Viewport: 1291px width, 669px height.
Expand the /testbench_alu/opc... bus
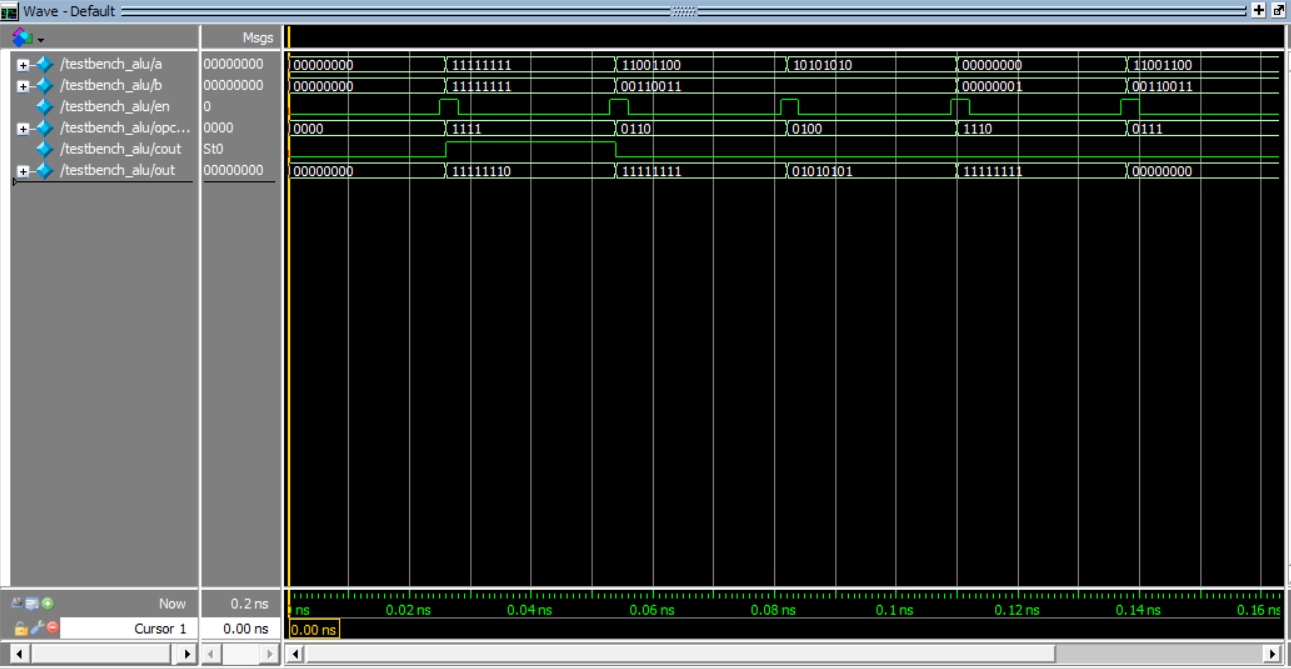click(x=23, y=128)
